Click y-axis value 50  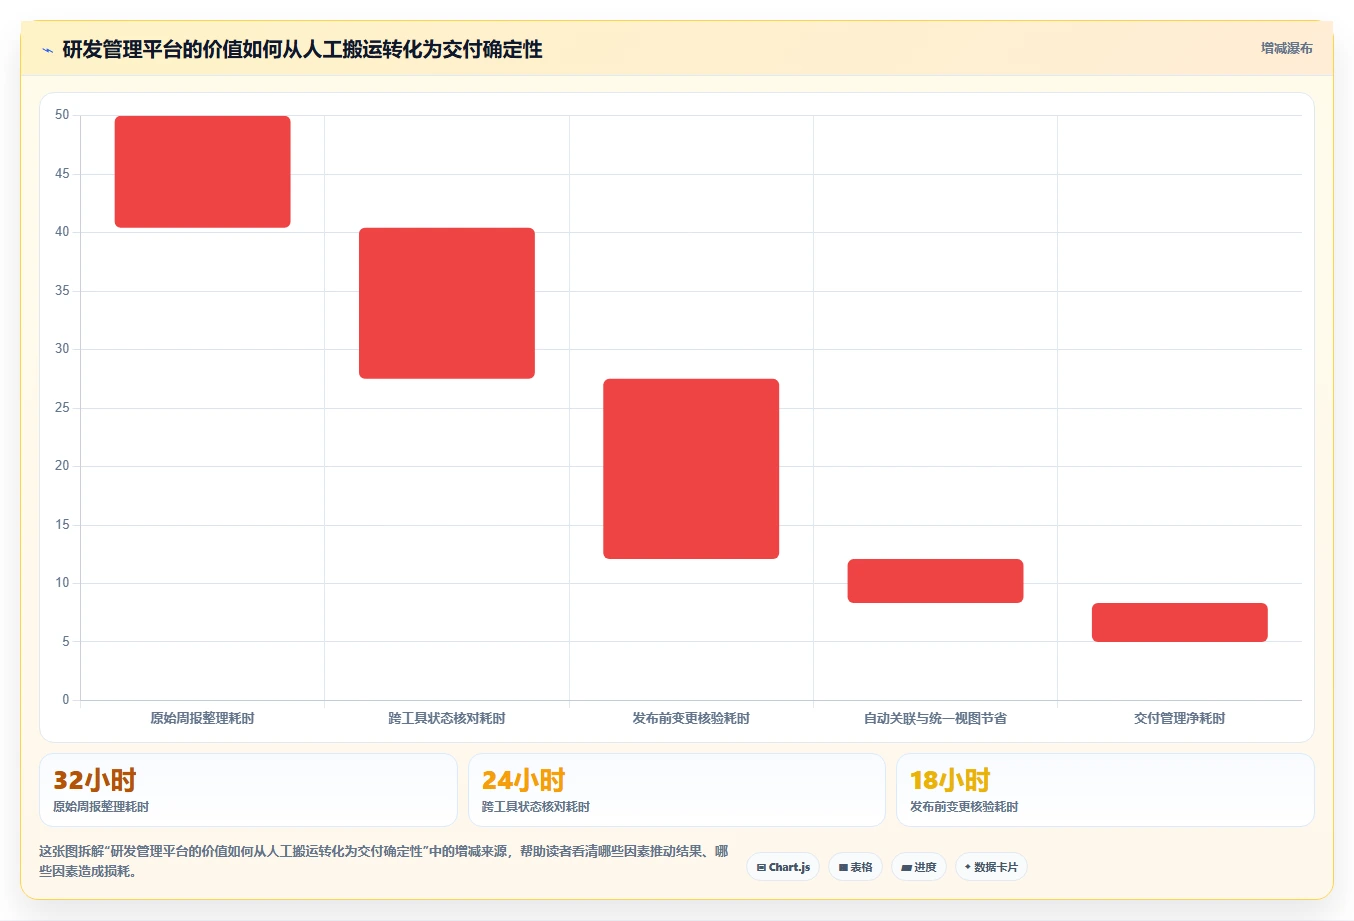pos(62,115)
